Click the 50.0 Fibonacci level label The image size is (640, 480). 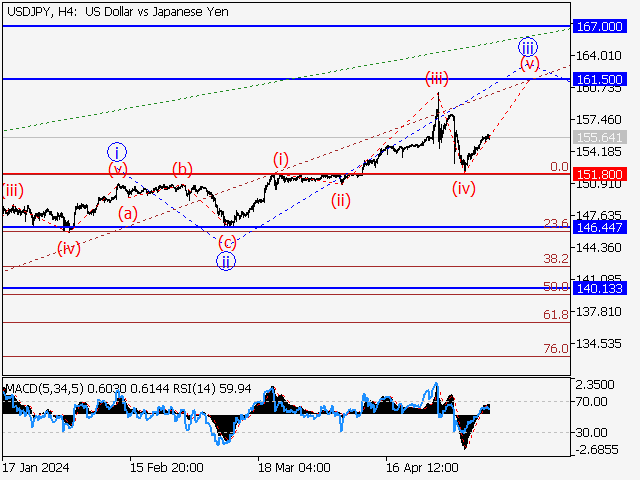tap(556, 287)
